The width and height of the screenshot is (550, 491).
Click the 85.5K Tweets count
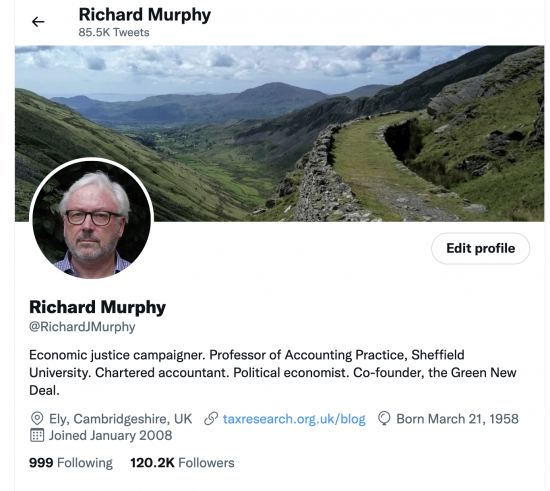tap(114, 32)
